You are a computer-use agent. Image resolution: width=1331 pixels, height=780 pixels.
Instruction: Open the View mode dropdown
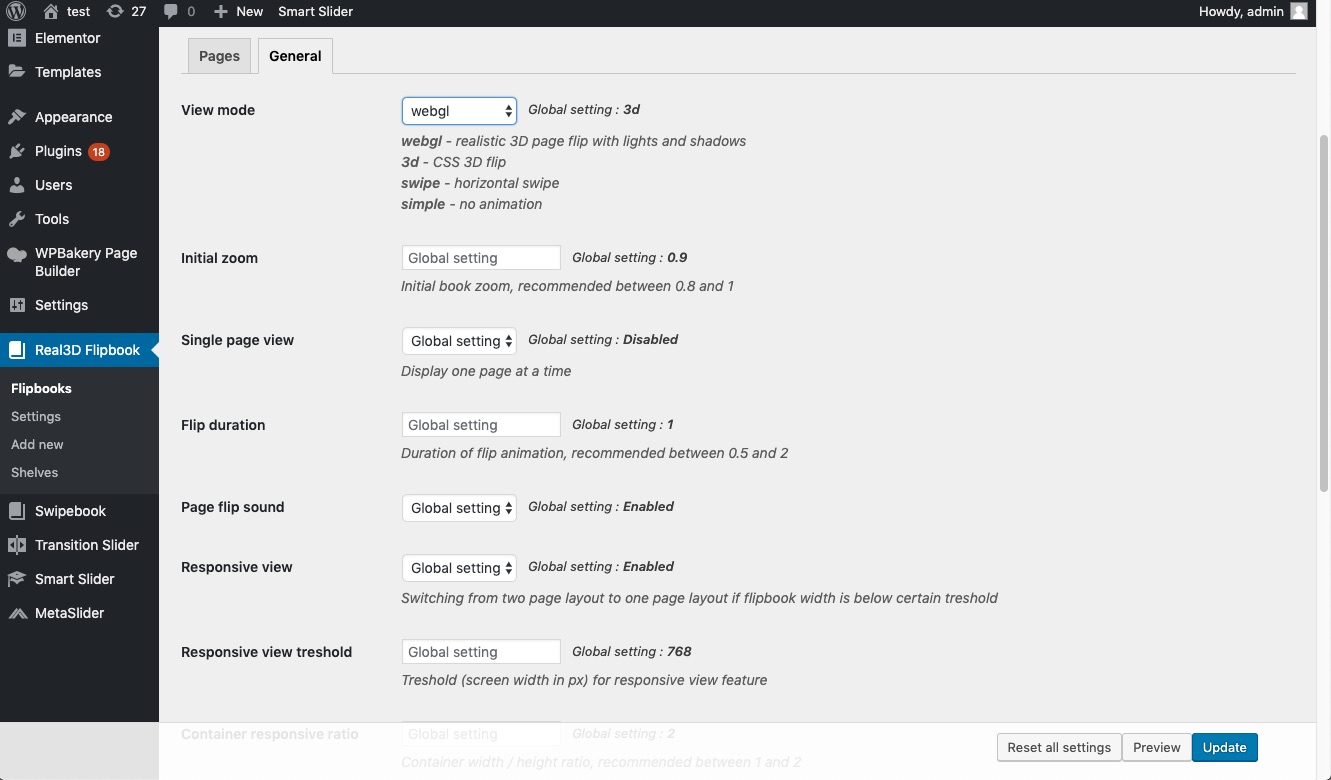[x=459, y=110]
